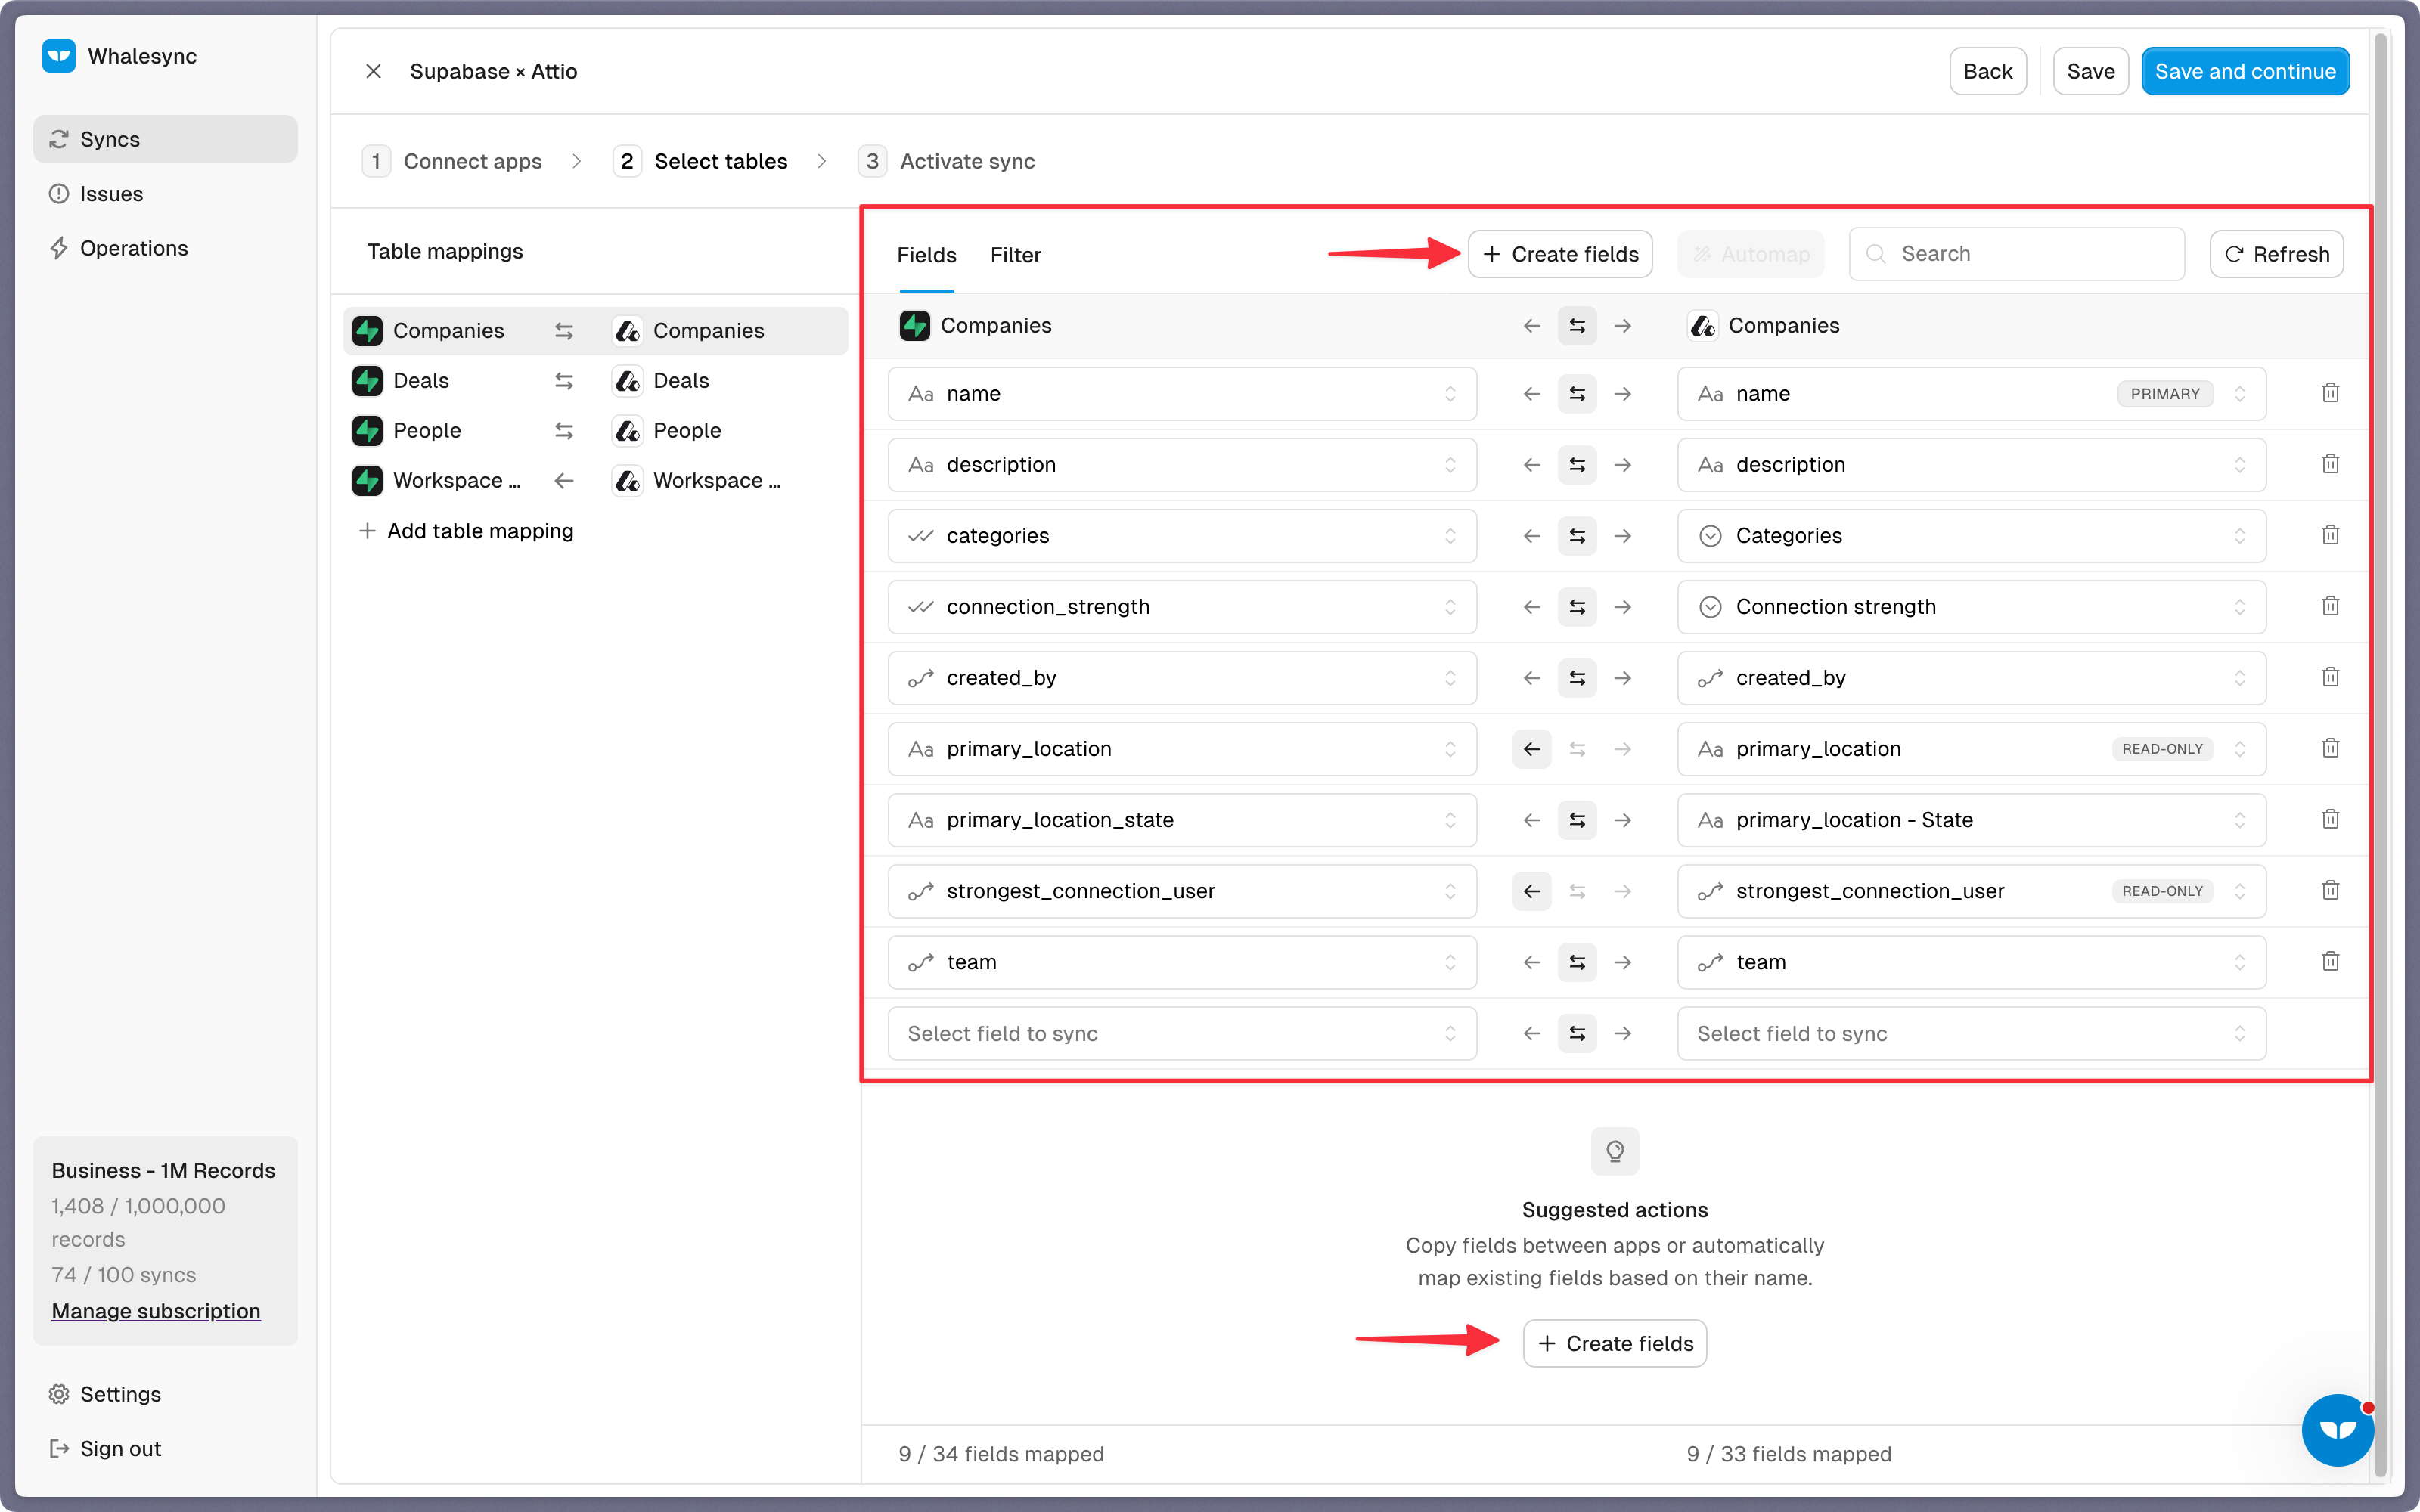Click the left arrow icon for Workspace mapping

[564, 480]
